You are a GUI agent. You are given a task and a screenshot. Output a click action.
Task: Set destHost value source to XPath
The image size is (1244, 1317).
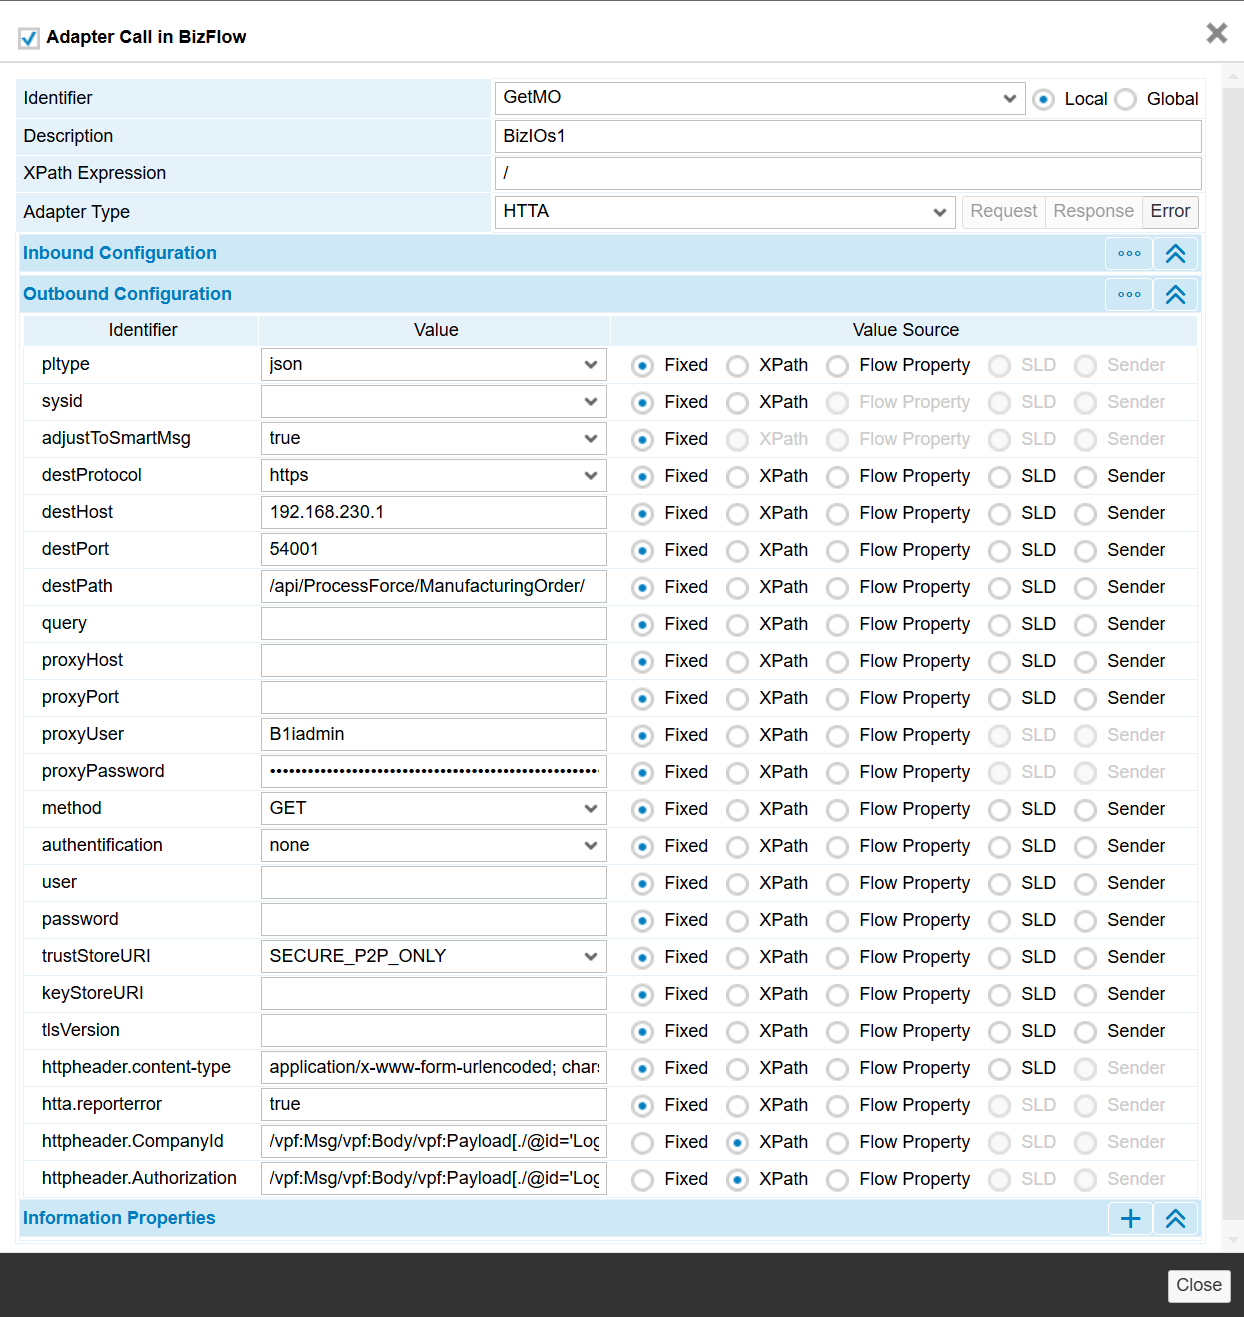[738, 514]
